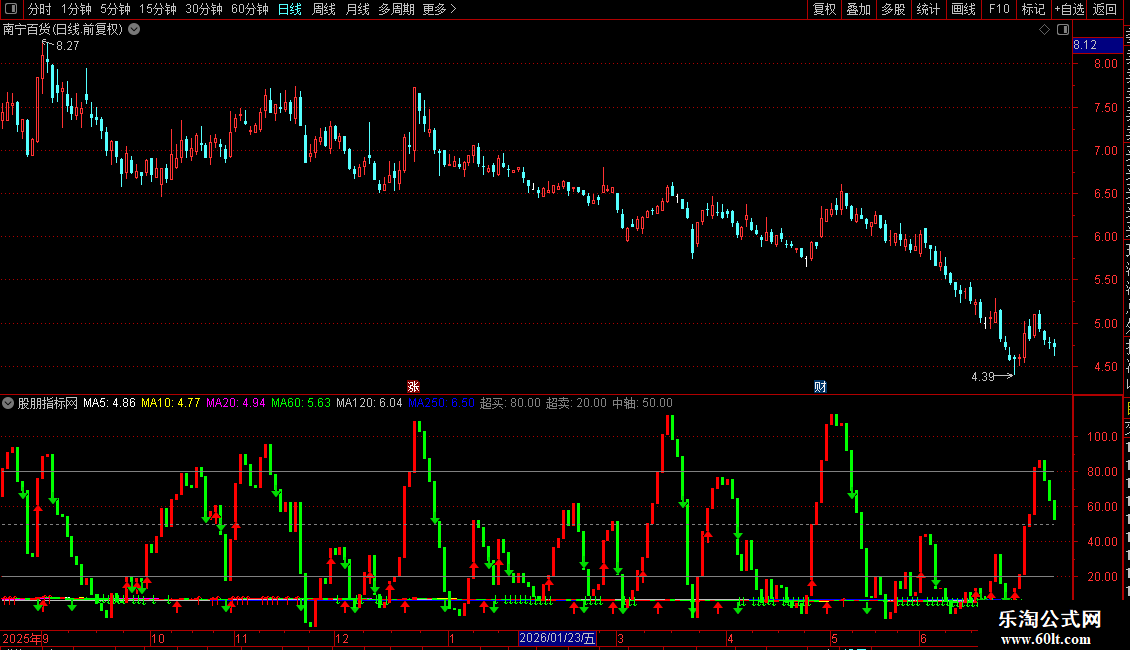The width and height of the screenshot is (1130, 650).
Task: Open the 复权 adjustment menu
Action: (x=824, y=9)
